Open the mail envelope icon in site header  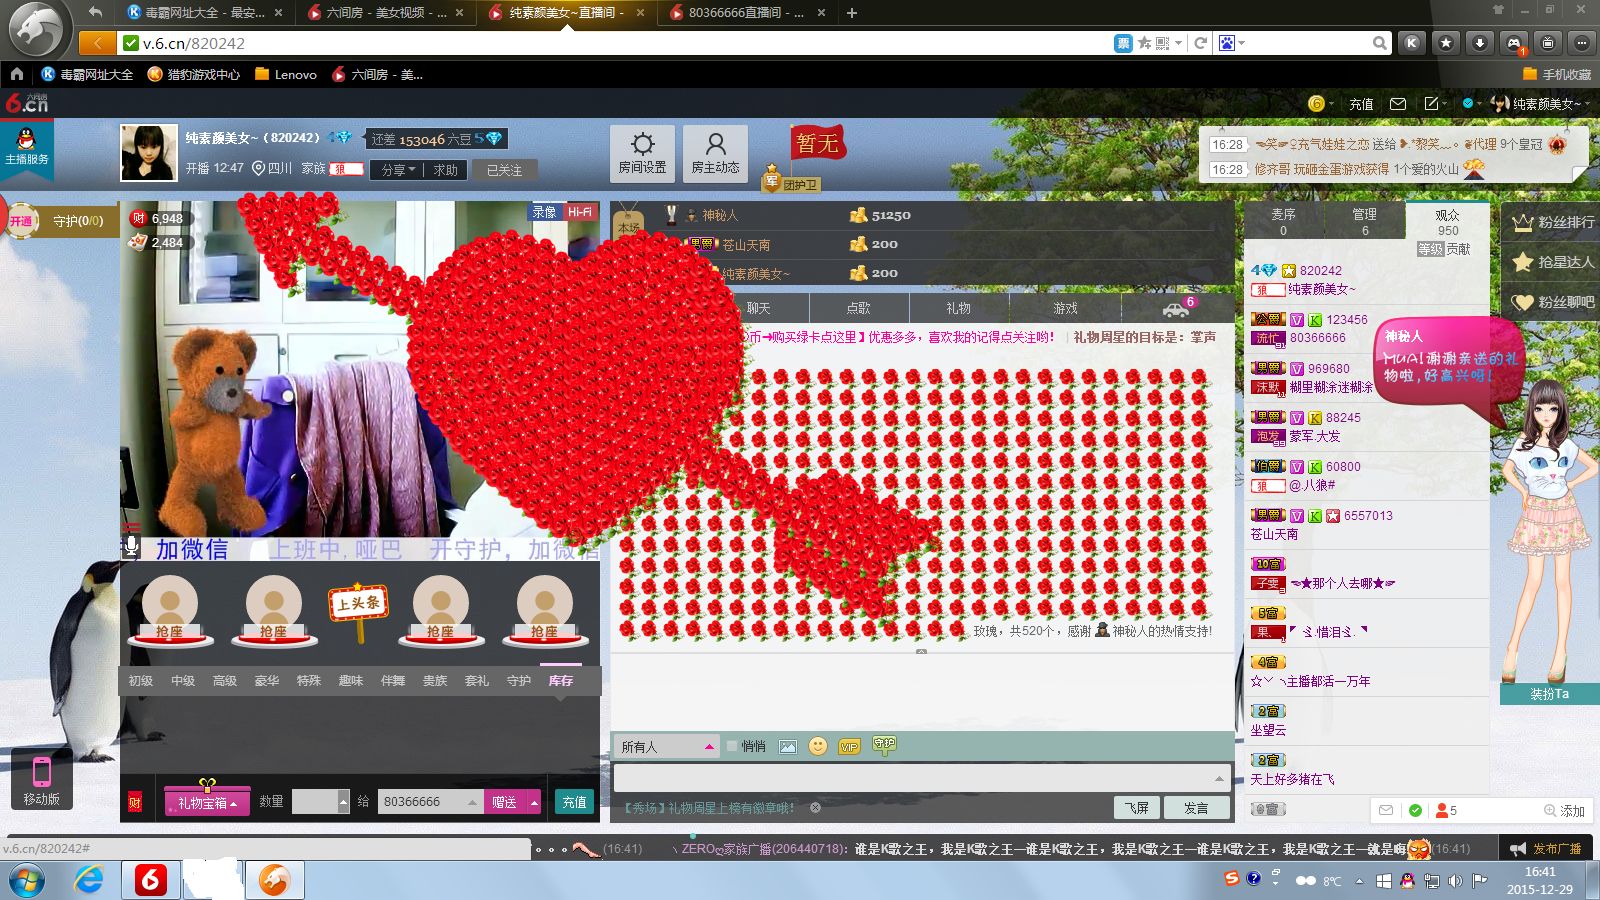1398,104
